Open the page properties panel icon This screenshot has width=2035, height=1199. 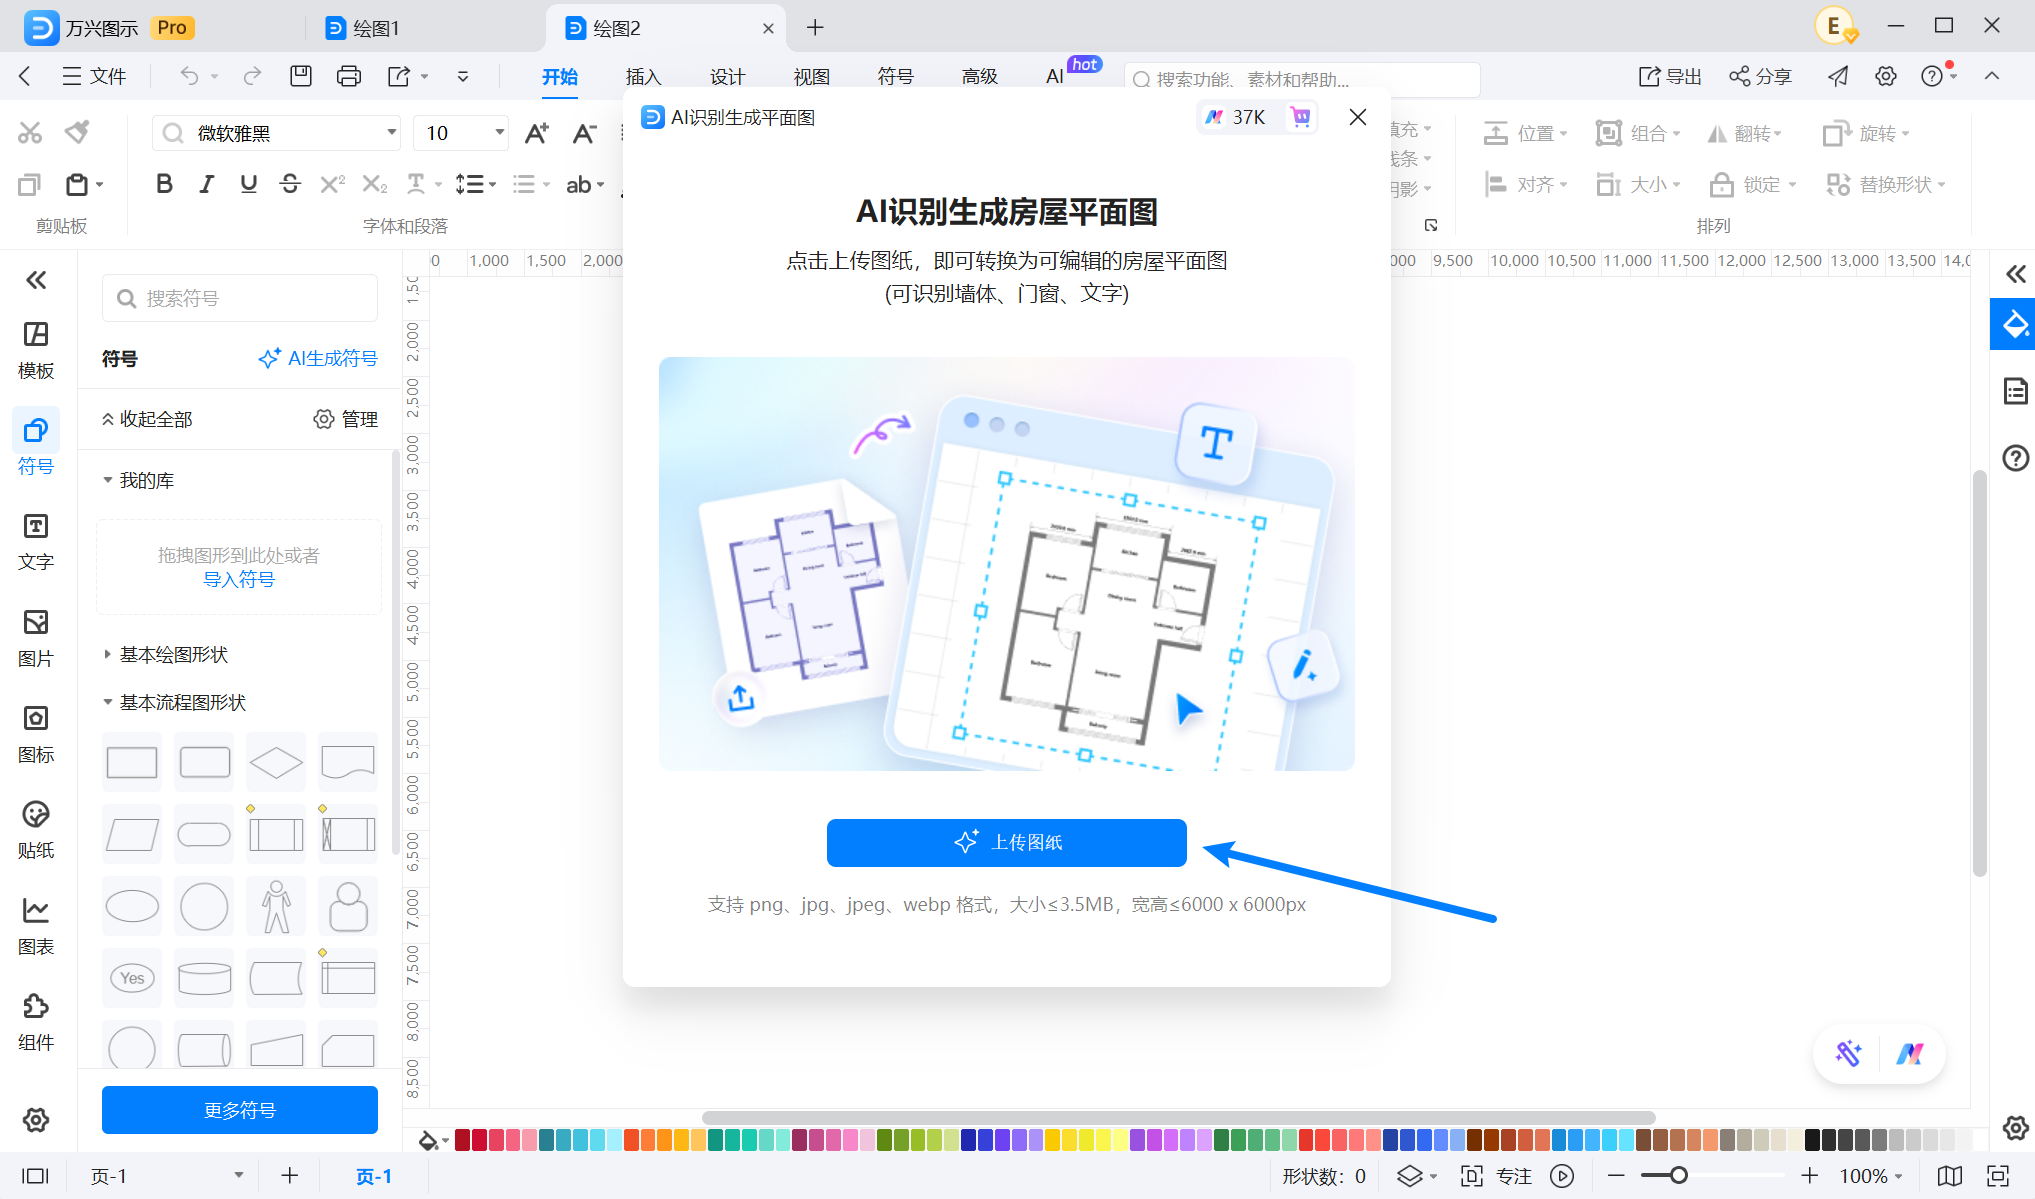[x=2016, y=391]
